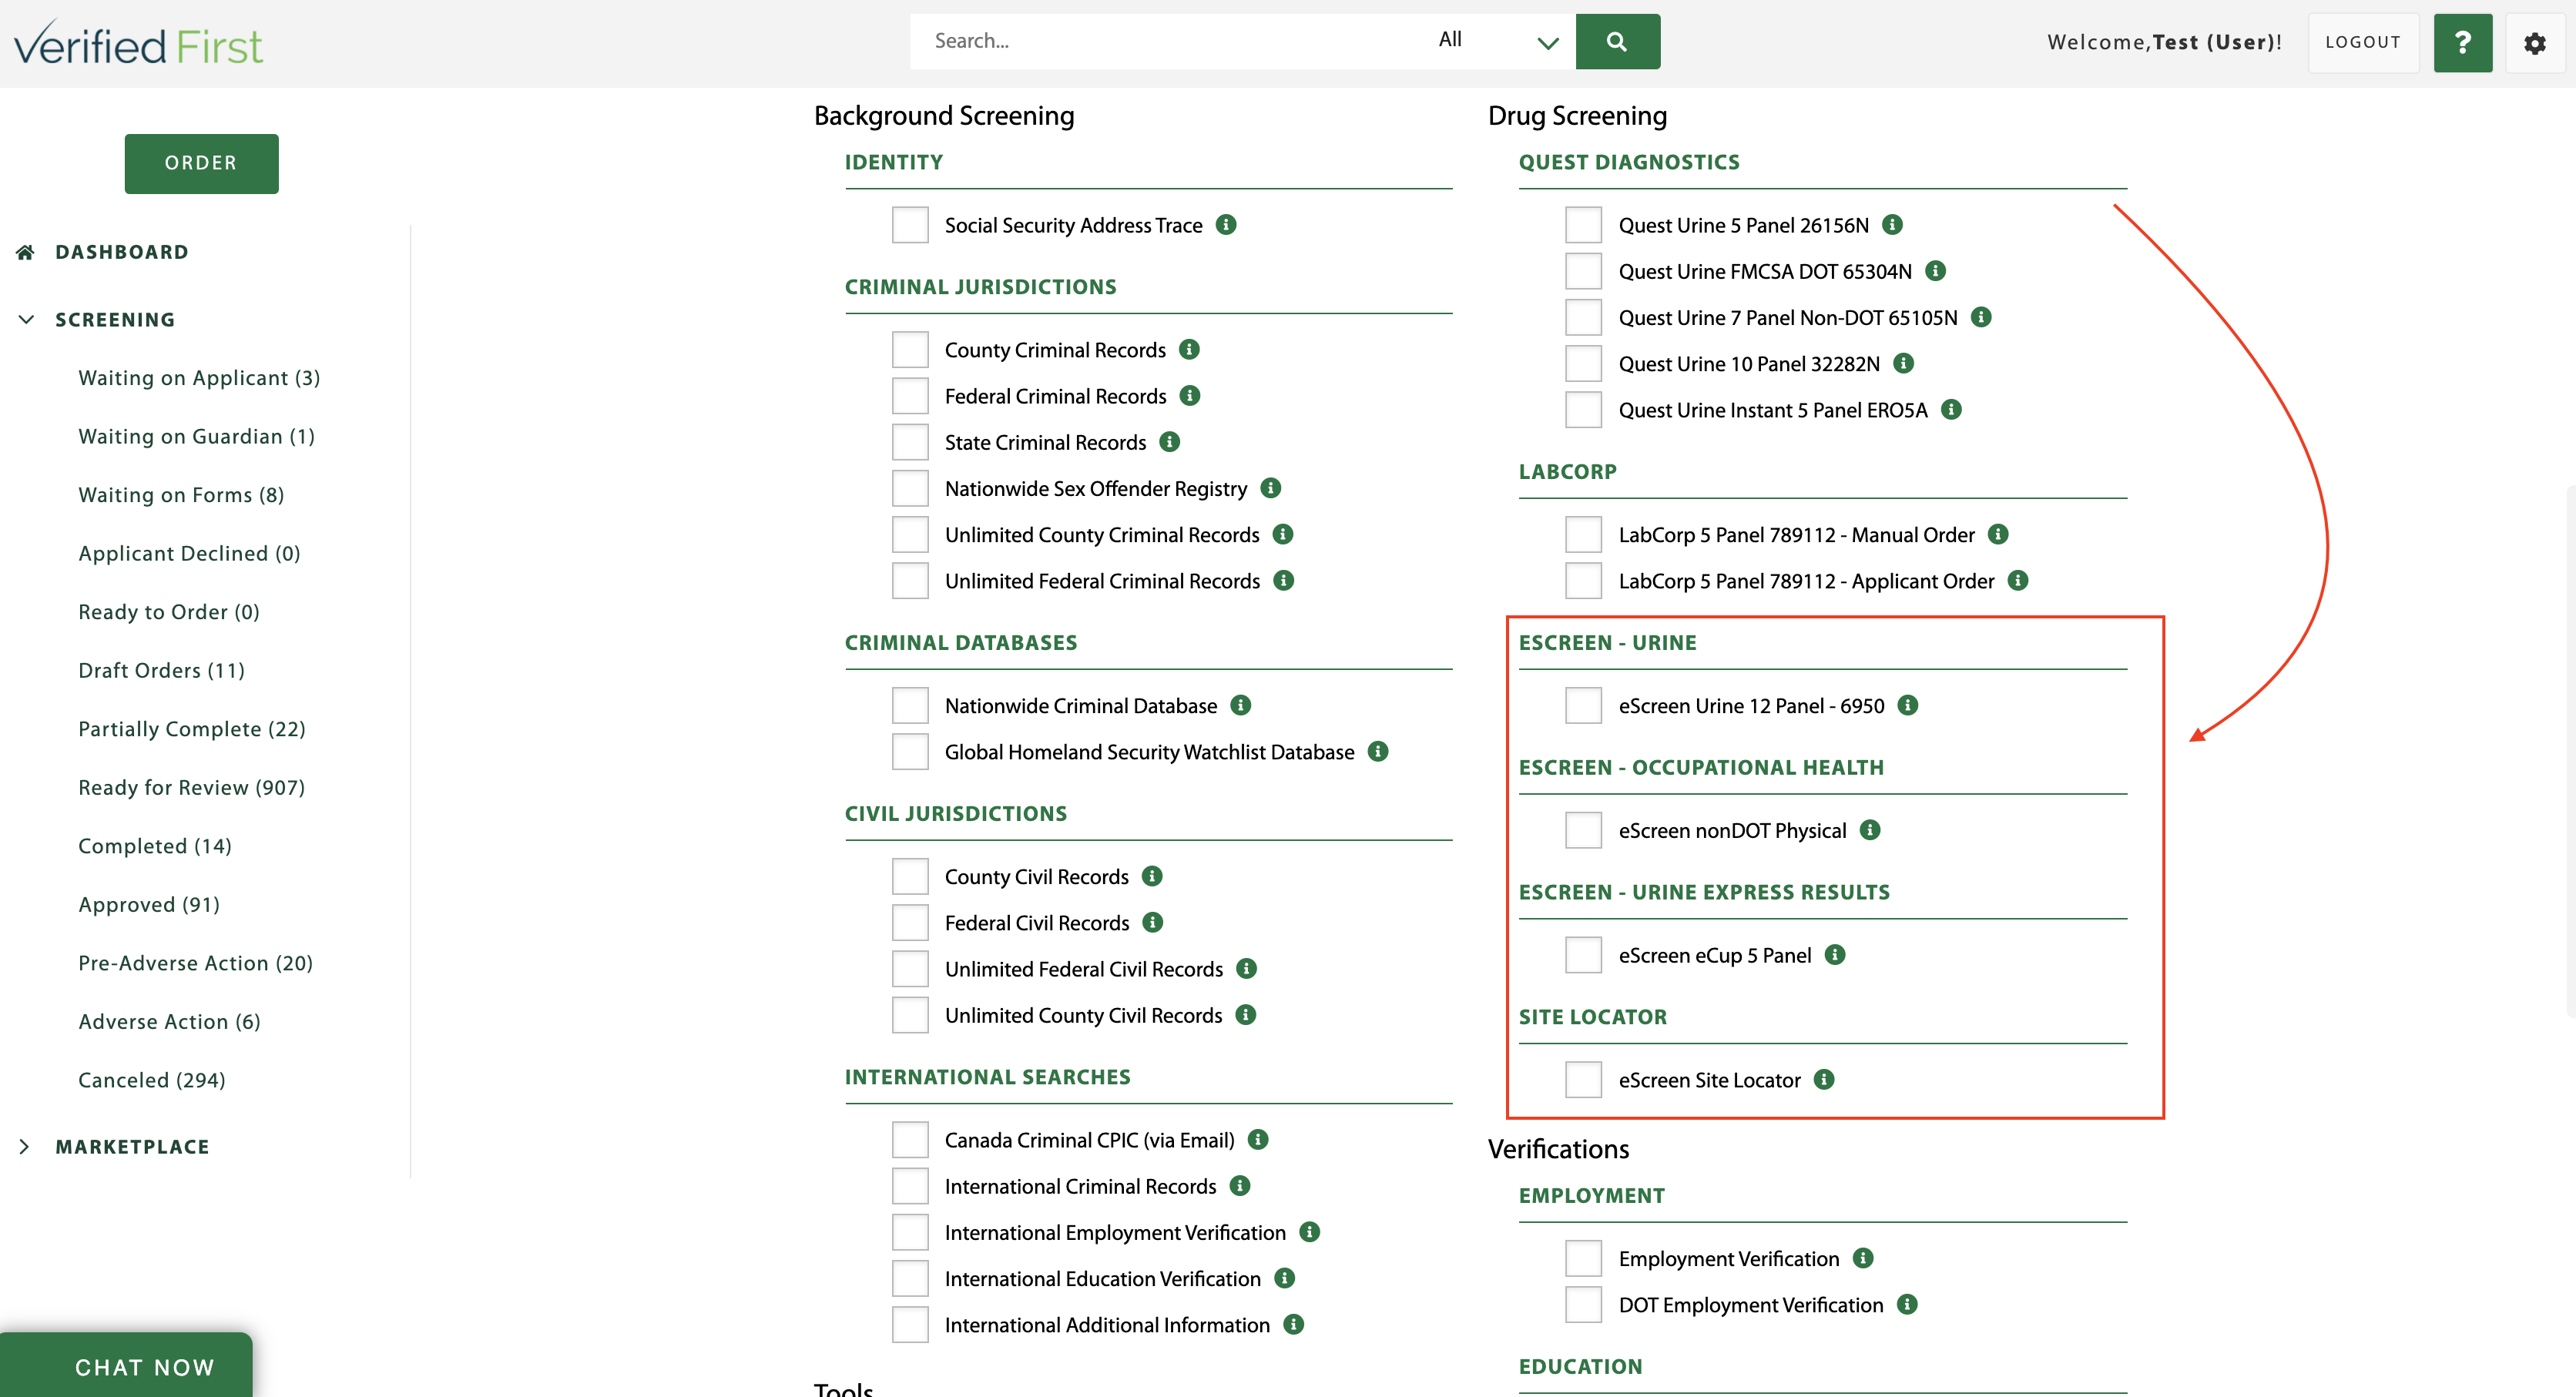Open Adverse Action (6) list
The image size is (2576, 1397).
click(x=169, y=1022)
